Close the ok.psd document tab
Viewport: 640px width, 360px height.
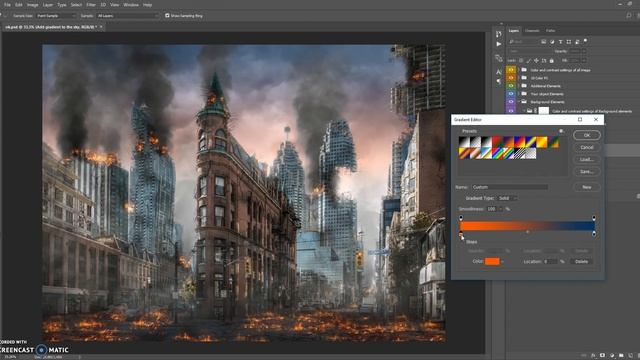[101, 27]
